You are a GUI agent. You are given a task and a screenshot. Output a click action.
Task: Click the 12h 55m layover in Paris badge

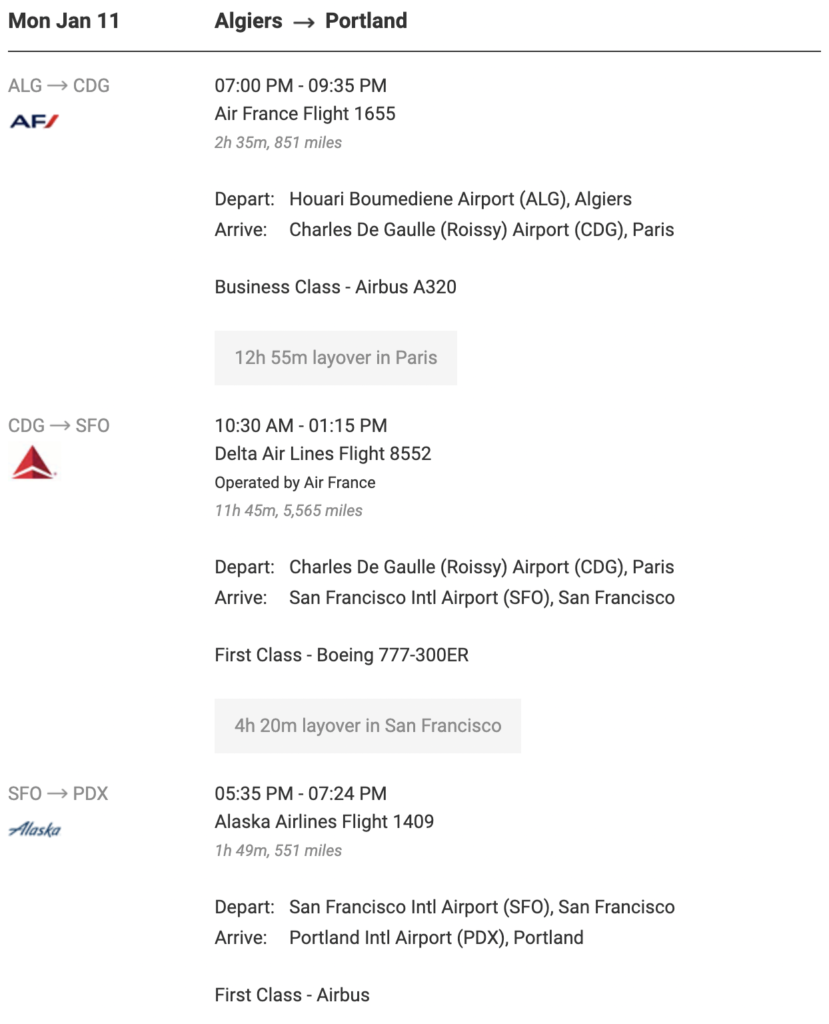(336, 358)
